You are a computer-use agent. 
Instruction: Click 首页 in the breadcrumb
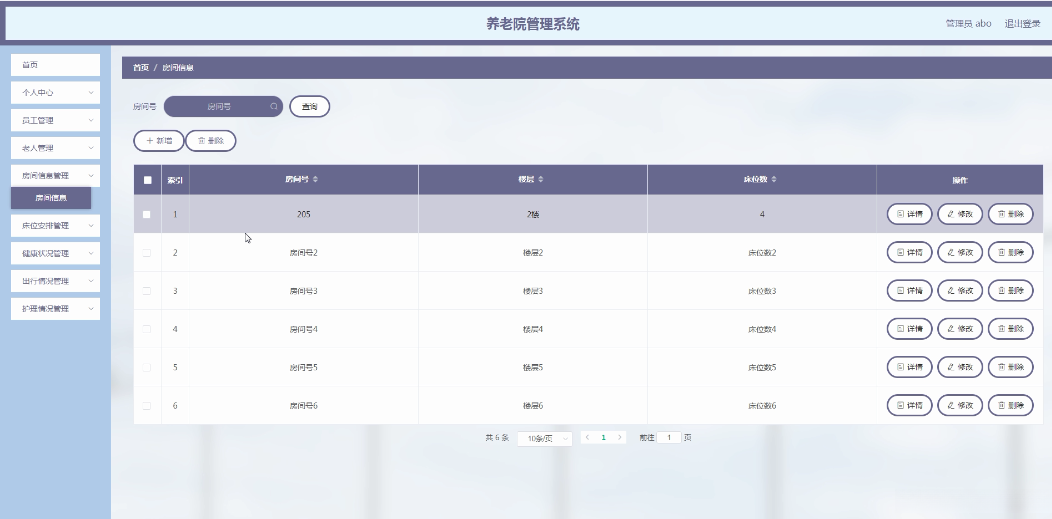click(x=140, y=68)
